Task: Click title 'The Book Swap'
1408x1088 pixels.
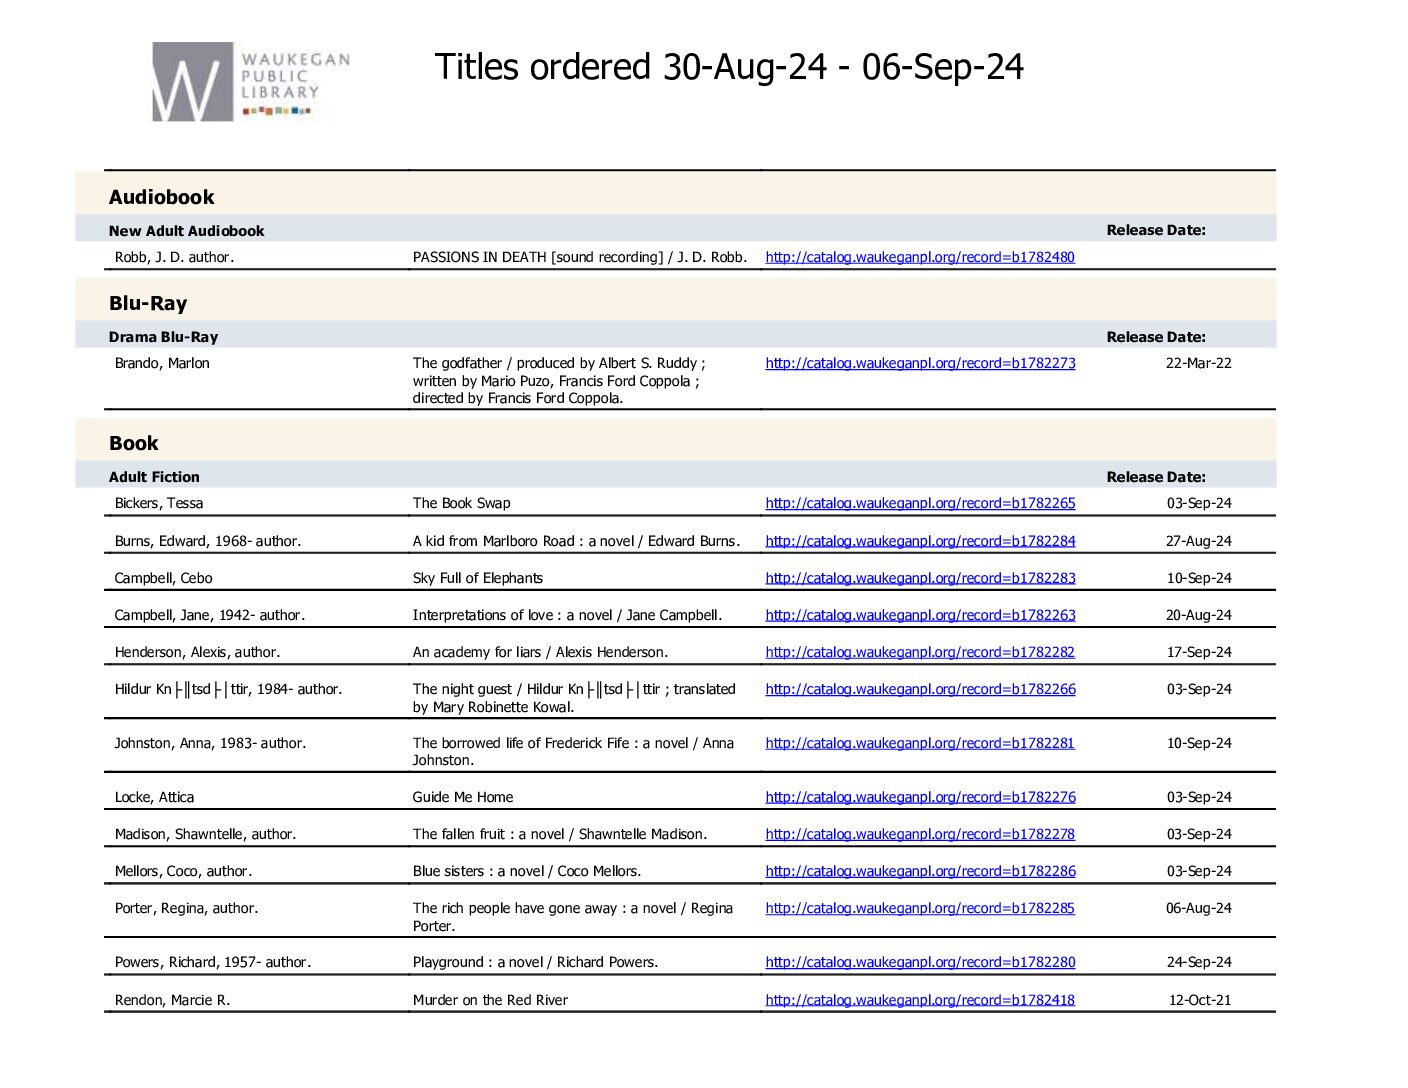Action: [461, 503]
